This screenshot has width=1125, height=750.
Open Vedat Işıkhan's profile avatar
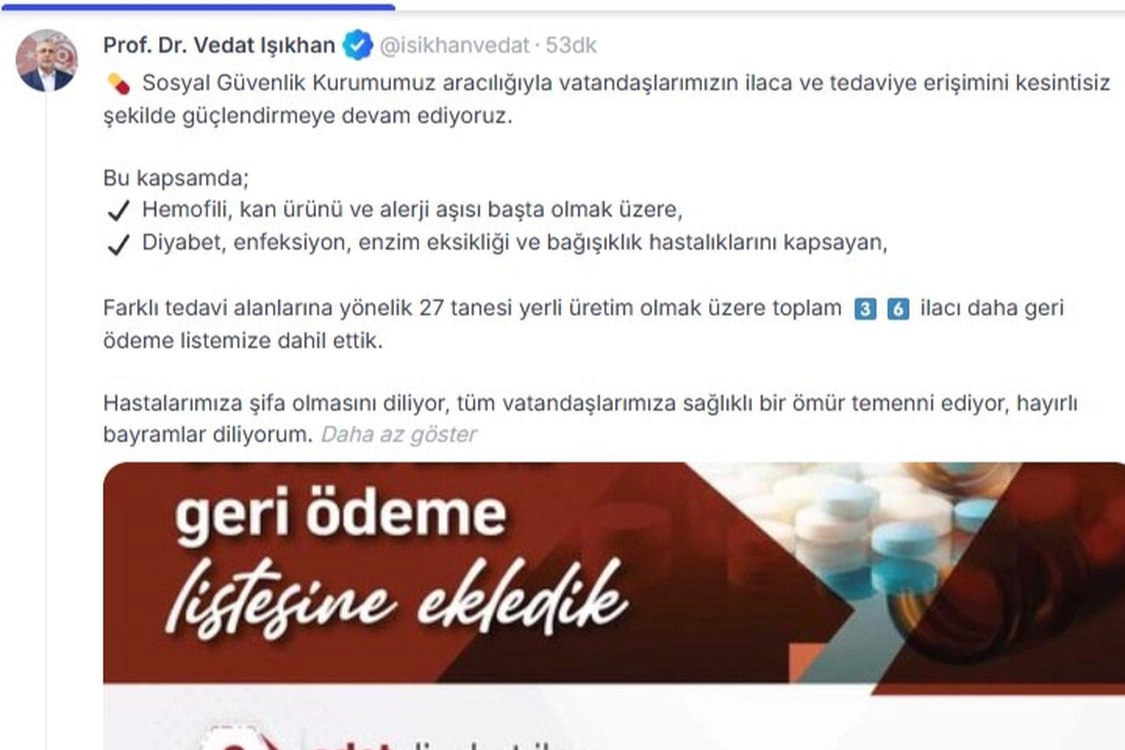coord(47,60)
